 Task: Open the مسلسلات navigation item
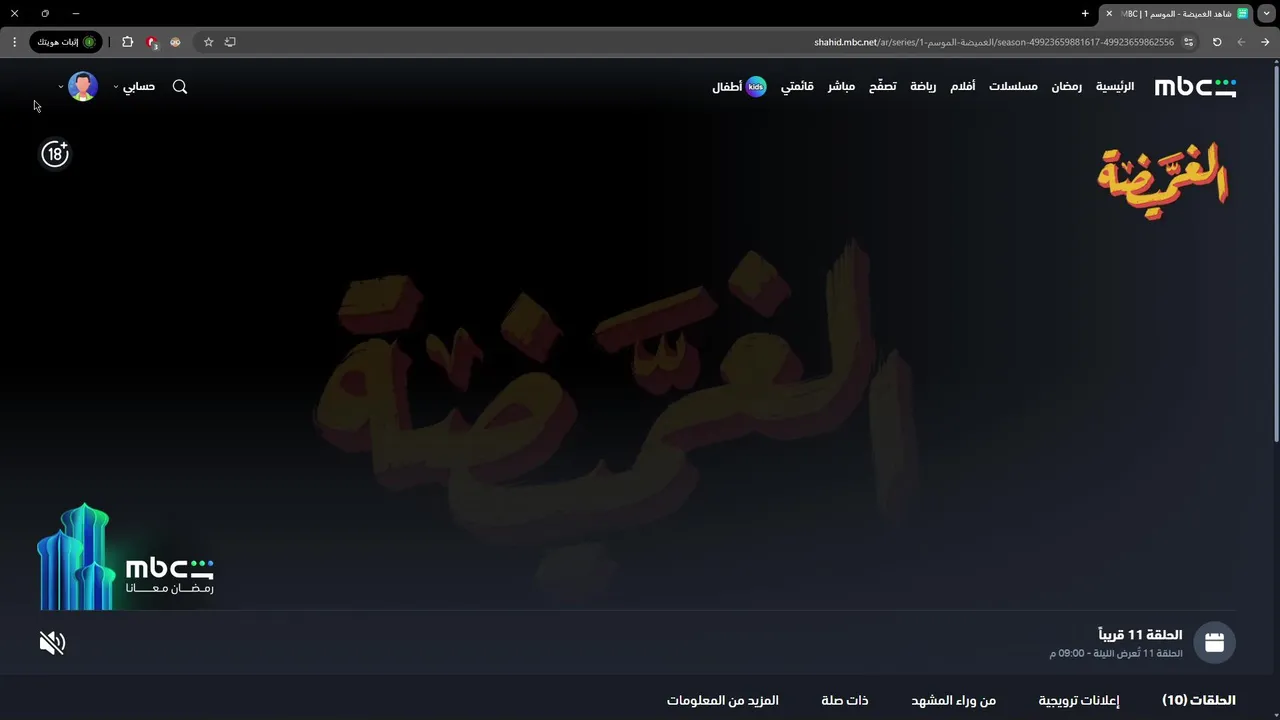tap(1013, 87)
